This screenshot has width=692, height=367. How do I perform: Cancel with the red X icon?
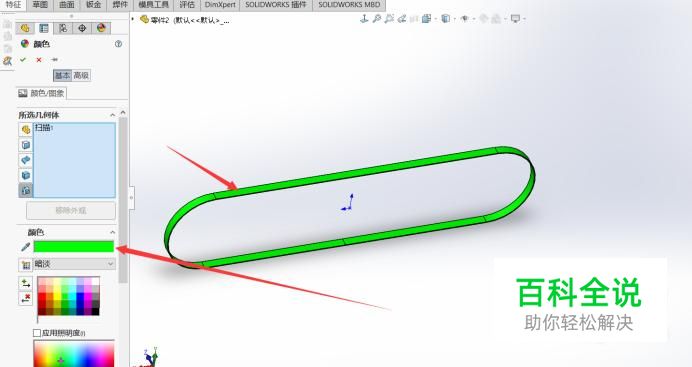click(x=39, y=60)
